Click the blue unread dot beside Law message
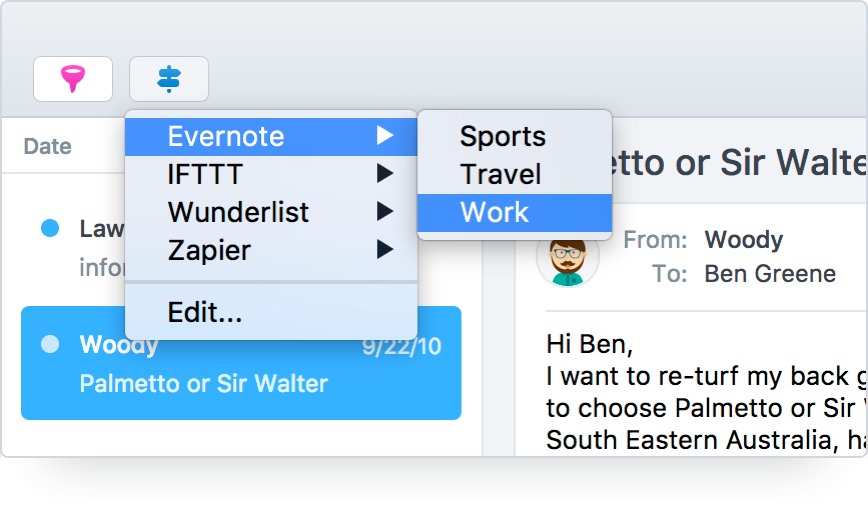Image resolution: width=868 pixels, height=510 pixels. tap(49, 229)
